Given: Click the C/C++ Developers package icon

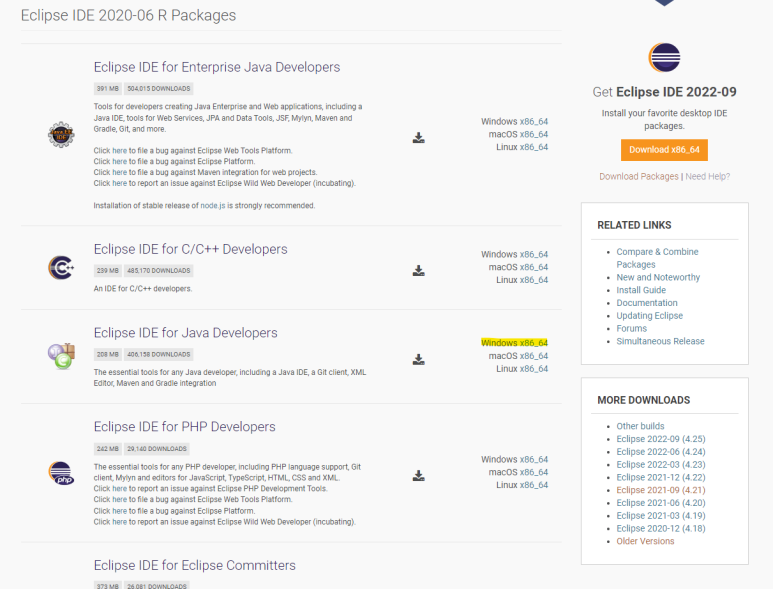Looking at the screenshot, I should 61,268.
